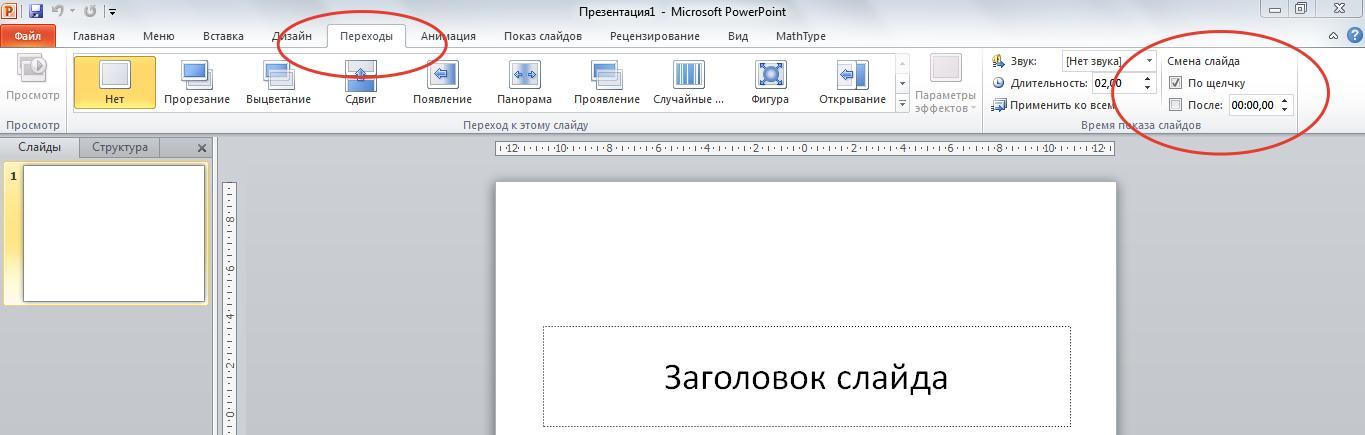Select slide 1 thumbnail
The width and height of the screenshot is (1365, 435).
114,233
